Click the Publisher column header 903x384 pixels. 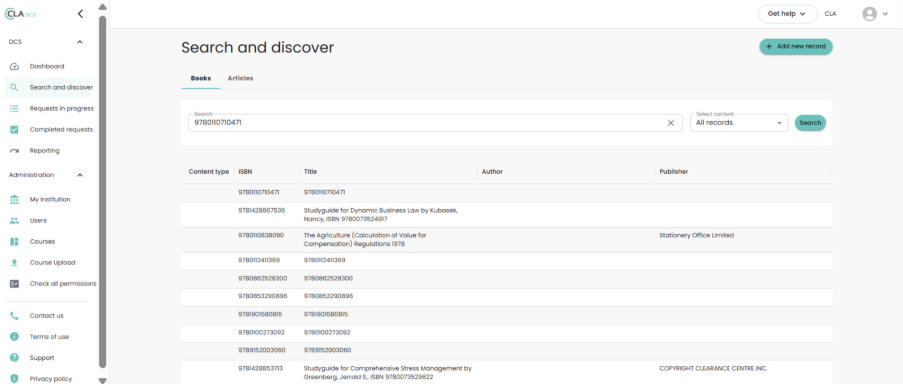coord(674,172)
